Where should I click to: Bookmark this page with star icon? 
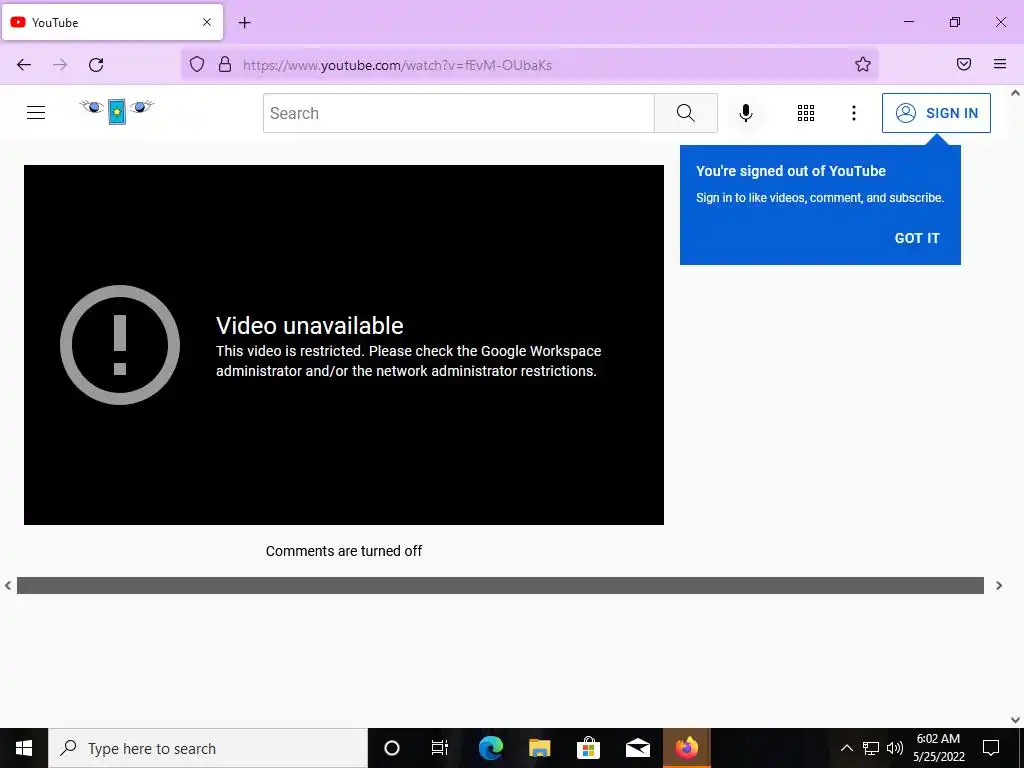click(x=863, y=64)
